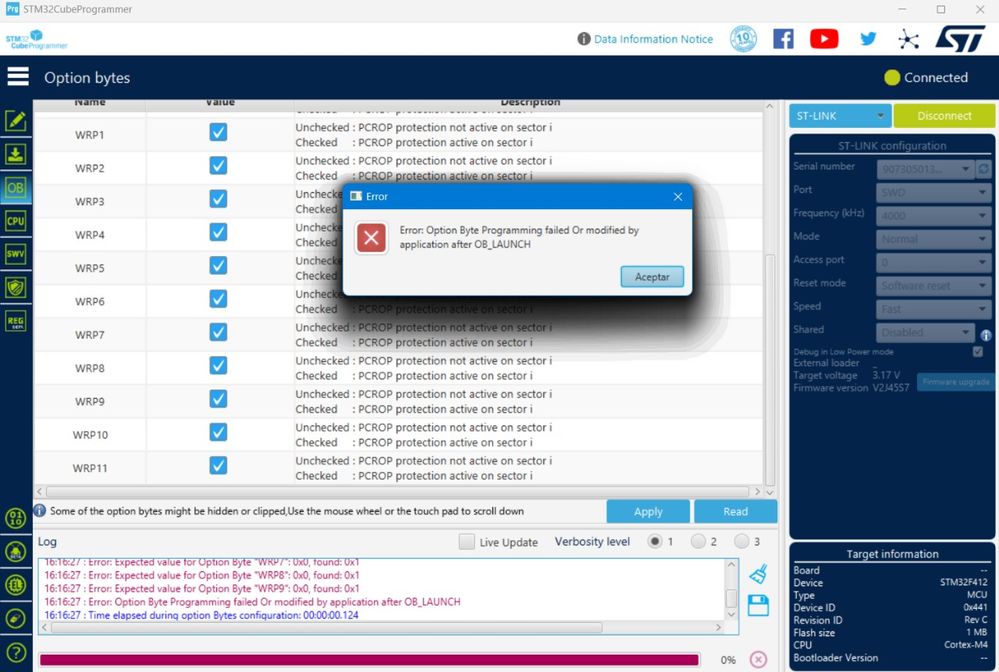Click the ST community network icon

click(909, 39)
